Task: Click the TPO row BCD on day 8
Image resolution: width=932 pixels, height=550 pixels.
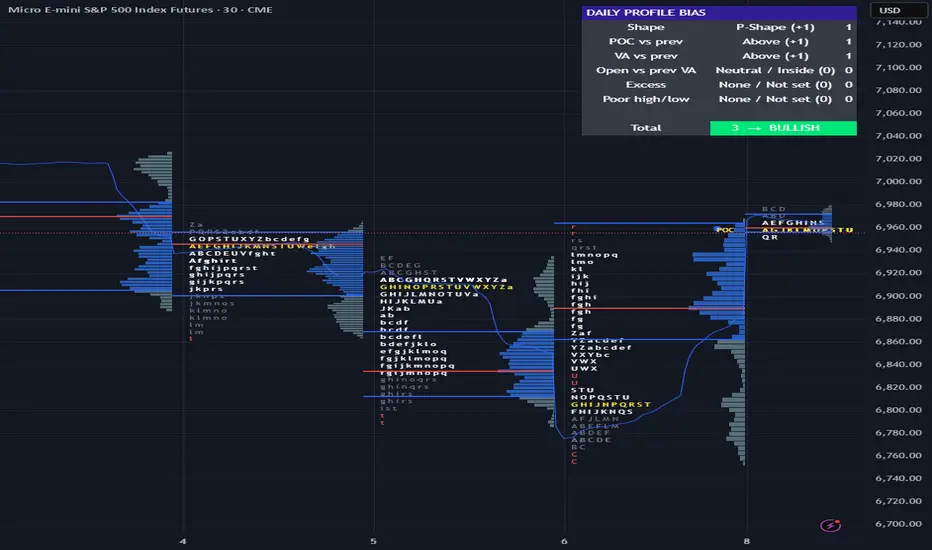Action: 774,209
